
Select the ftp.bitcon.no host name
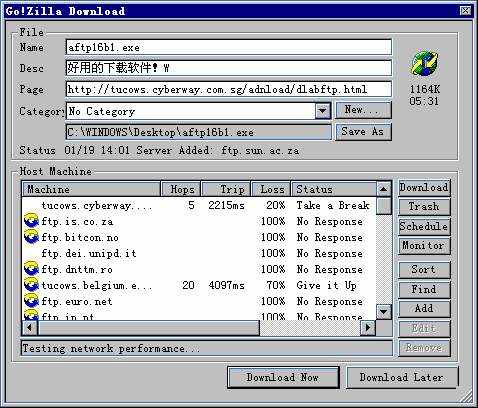[80, 237]
